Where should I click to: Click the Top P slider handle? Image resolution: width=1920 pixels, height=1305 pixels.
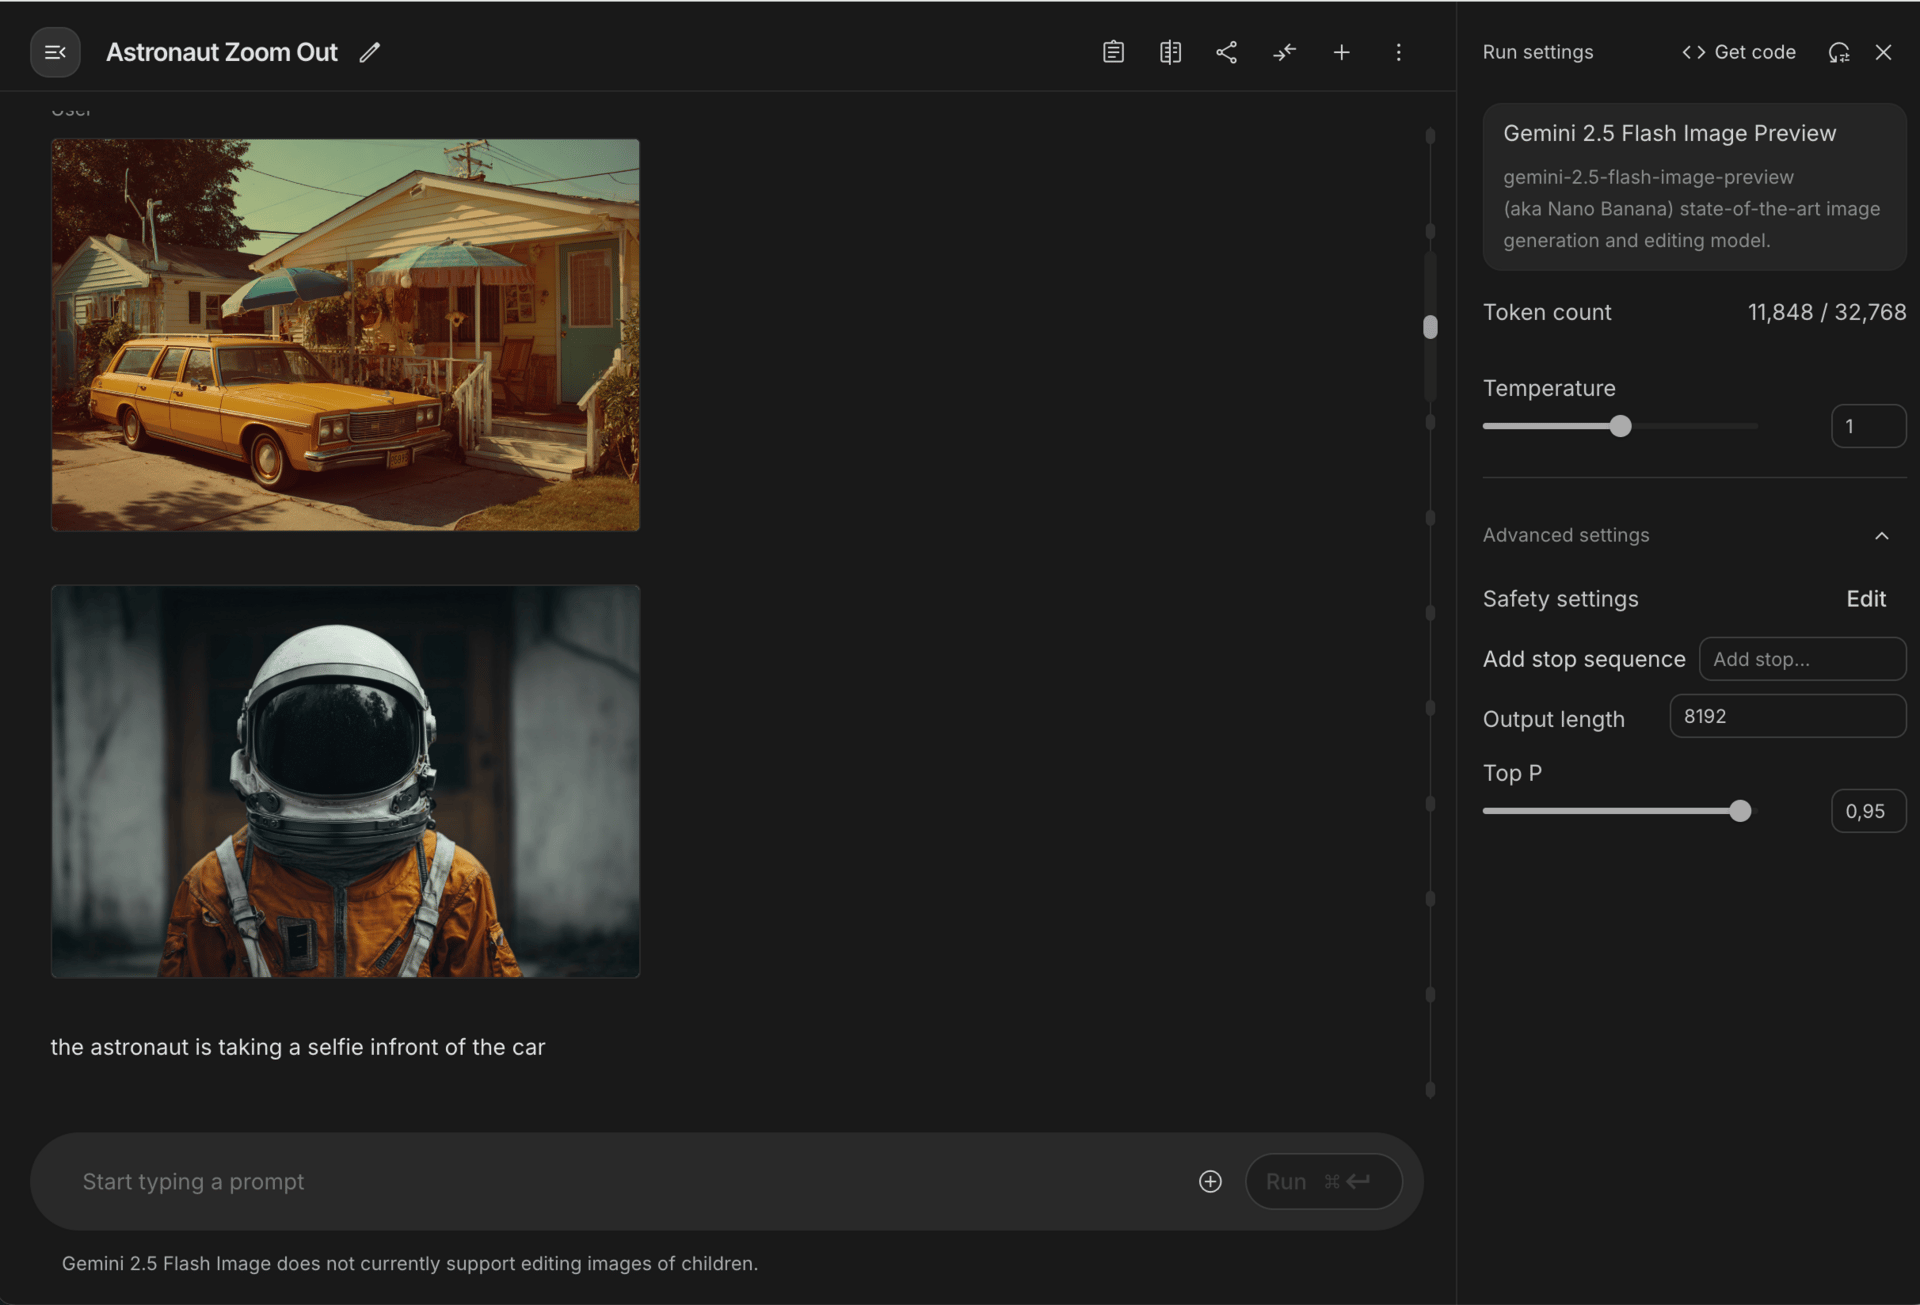(1740, 811)
